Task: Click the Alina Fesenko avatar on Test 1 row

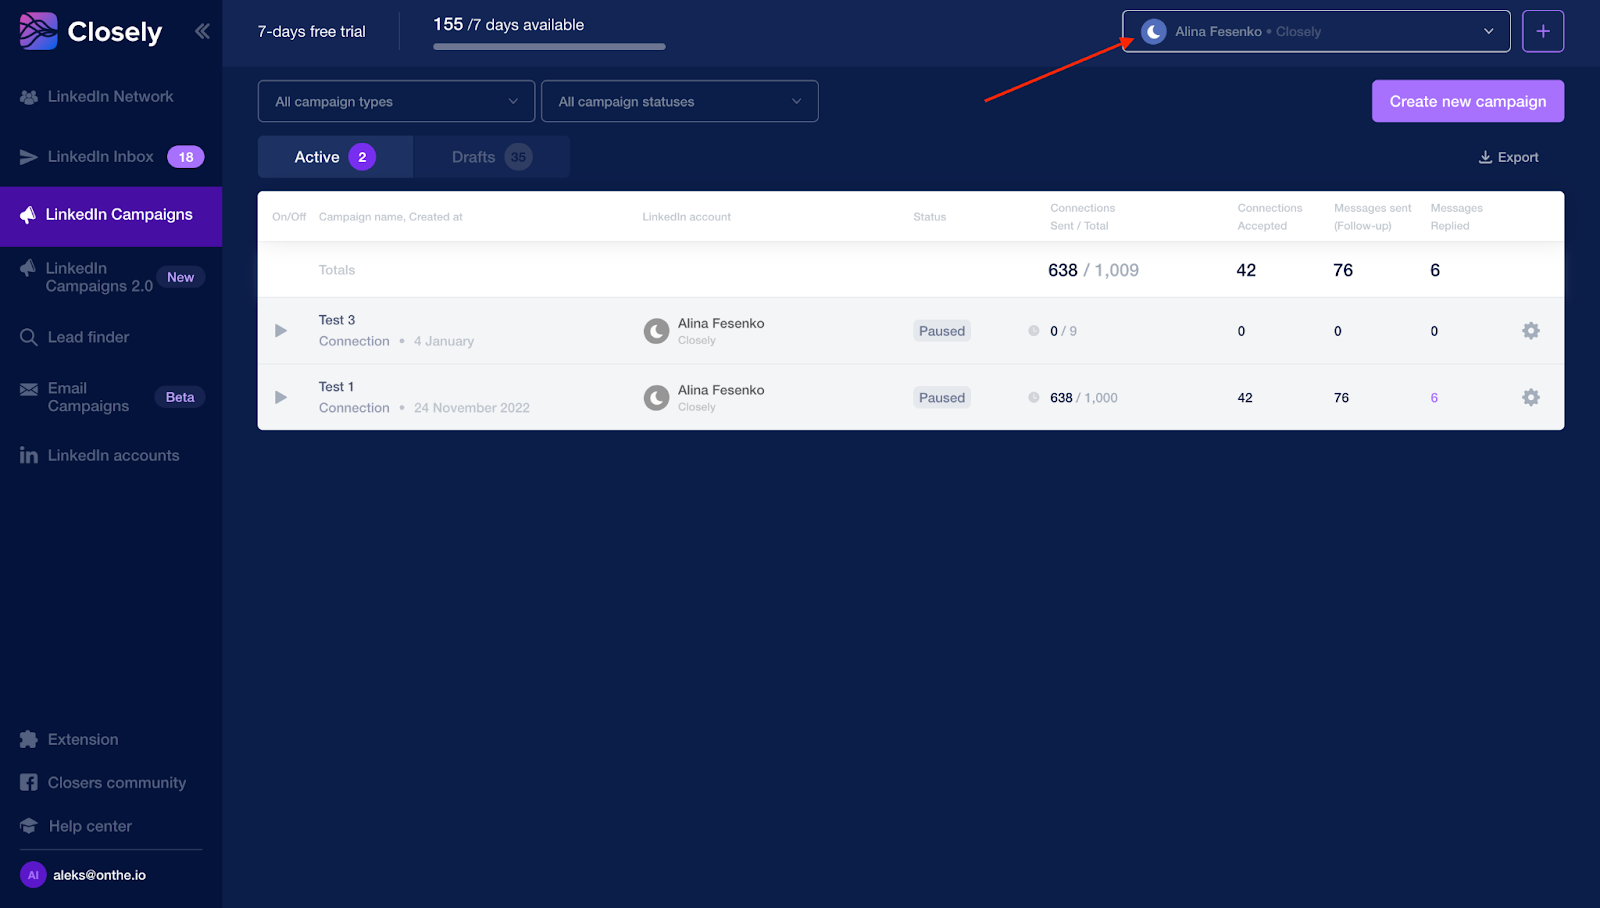Action: 656,398
